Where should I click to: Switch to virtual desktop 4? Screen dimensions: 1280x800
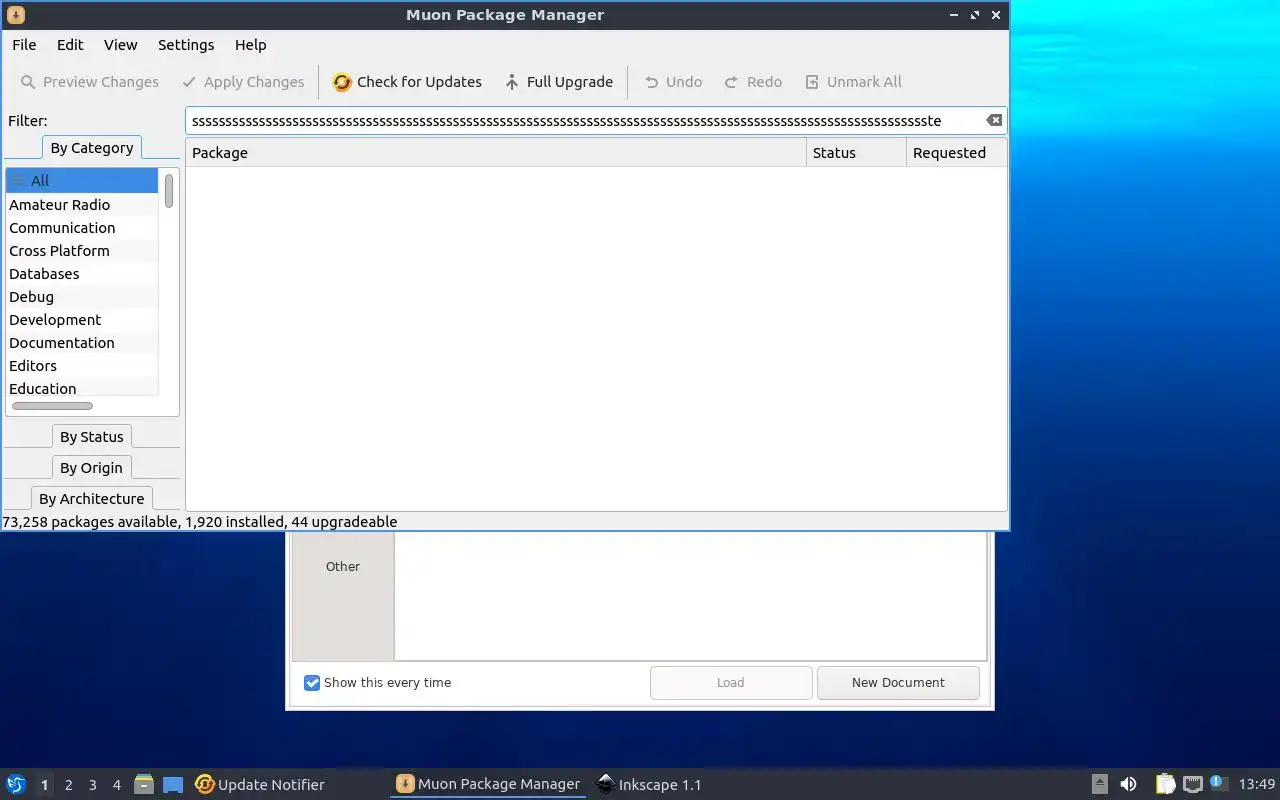[116, 785]
